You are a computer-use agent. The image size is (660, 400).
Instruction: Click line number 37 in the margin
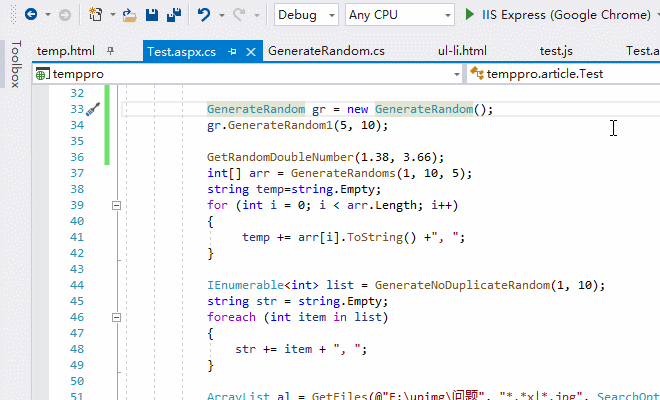pyautogui.click(x=77, y=173)
